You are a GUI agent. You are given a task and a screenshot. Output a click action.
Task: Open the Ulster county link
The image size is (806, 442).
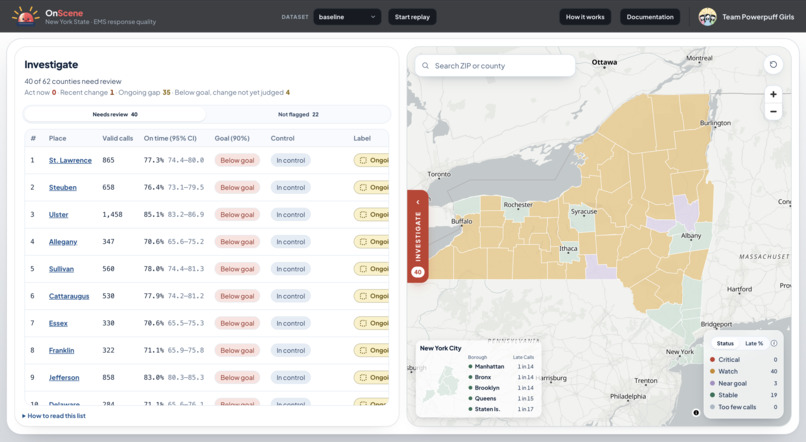coord(59,215)
